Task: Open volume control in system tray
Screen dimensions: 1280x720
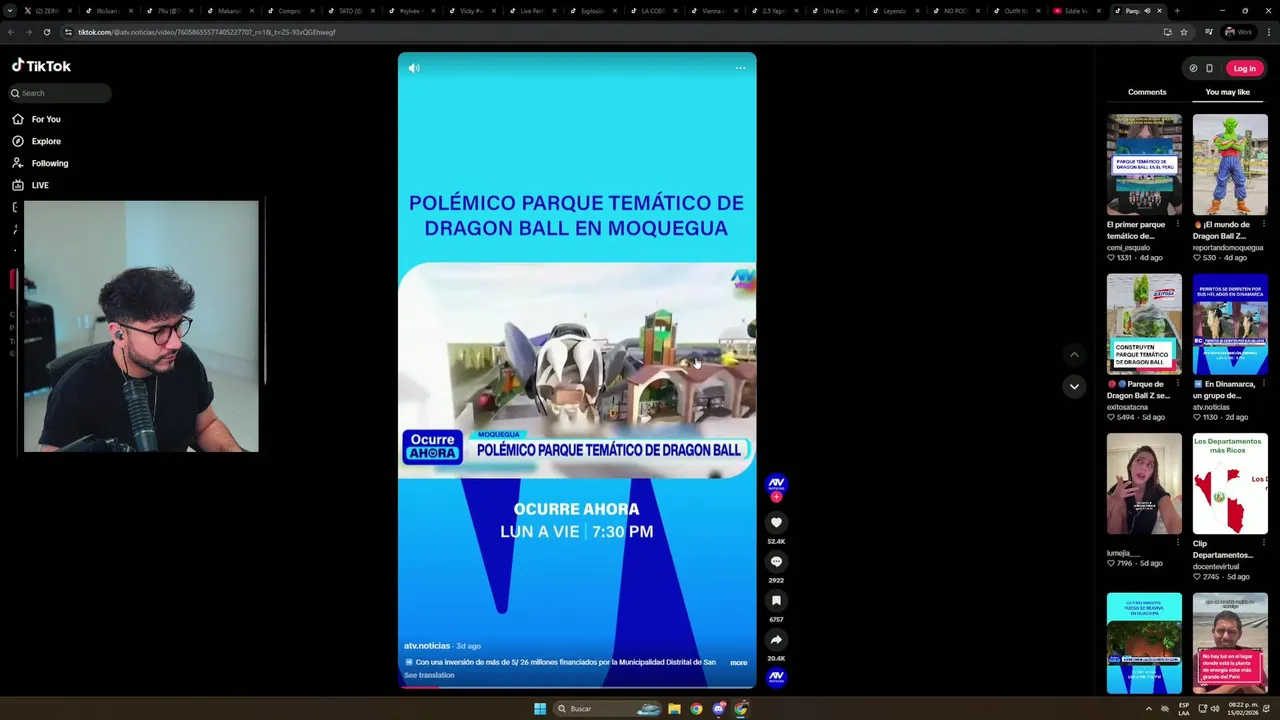Action: click(x=1215, y=709)
